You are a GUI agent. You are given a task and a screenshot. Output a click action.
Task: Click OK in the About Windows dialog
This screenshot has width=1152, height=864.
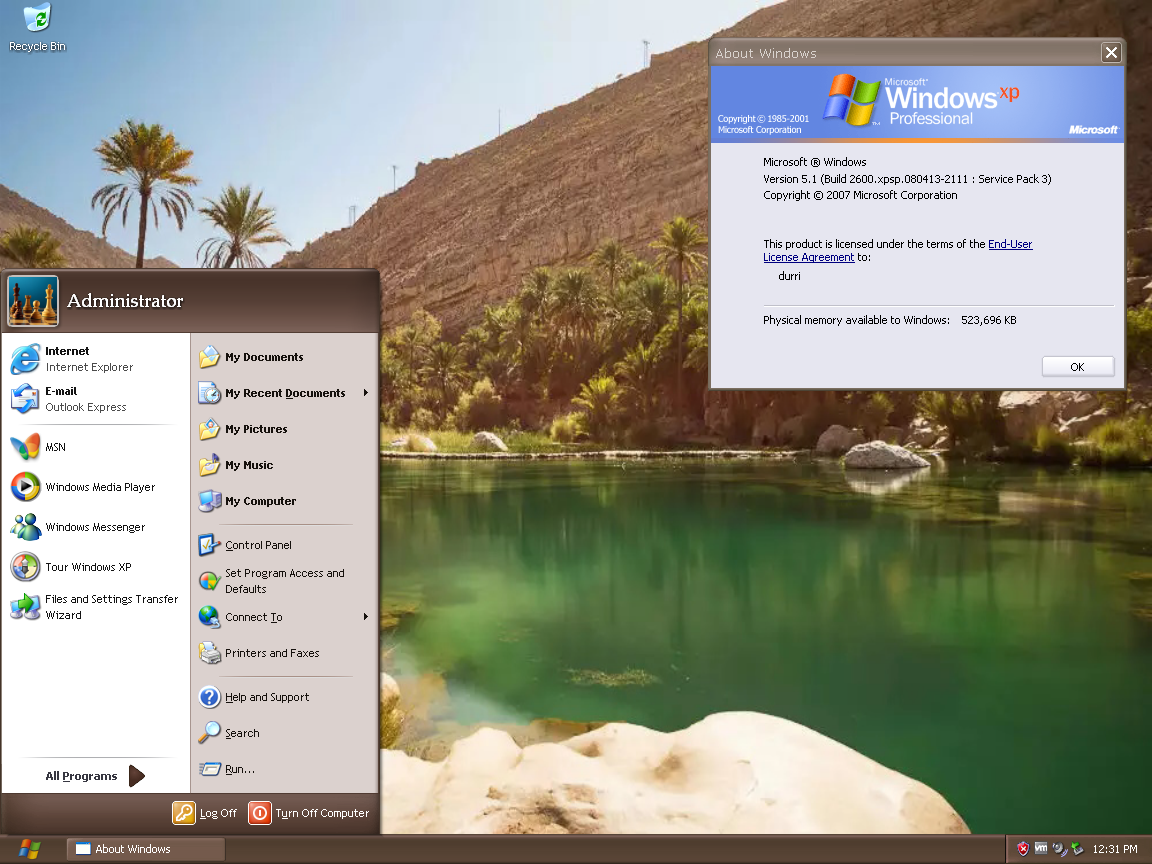click(x=1077, y=366)
